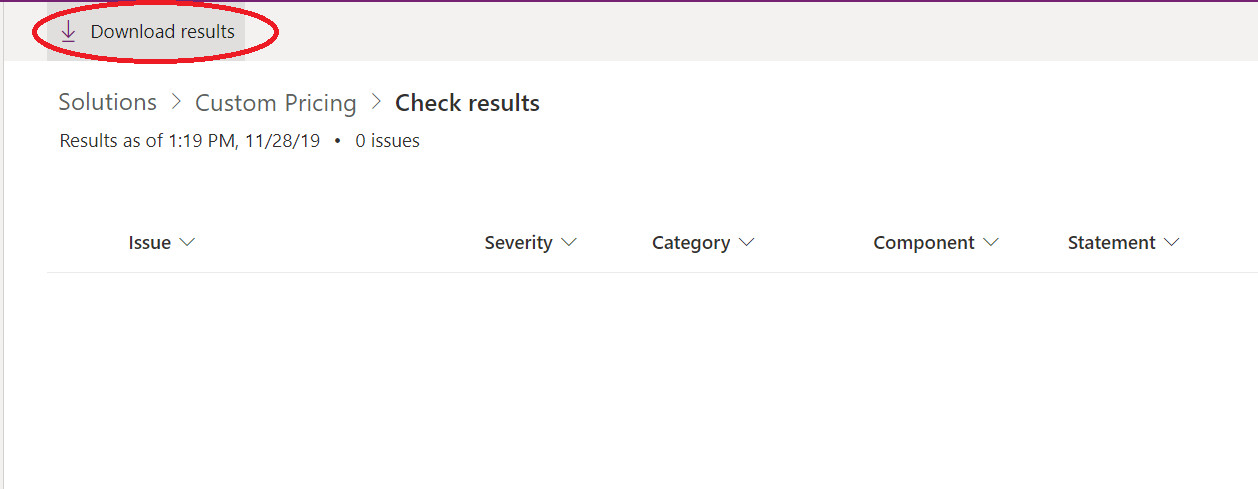Select the Statement column header text
This screenshot has height=489, width=1258.
[x=1112, y=242]
